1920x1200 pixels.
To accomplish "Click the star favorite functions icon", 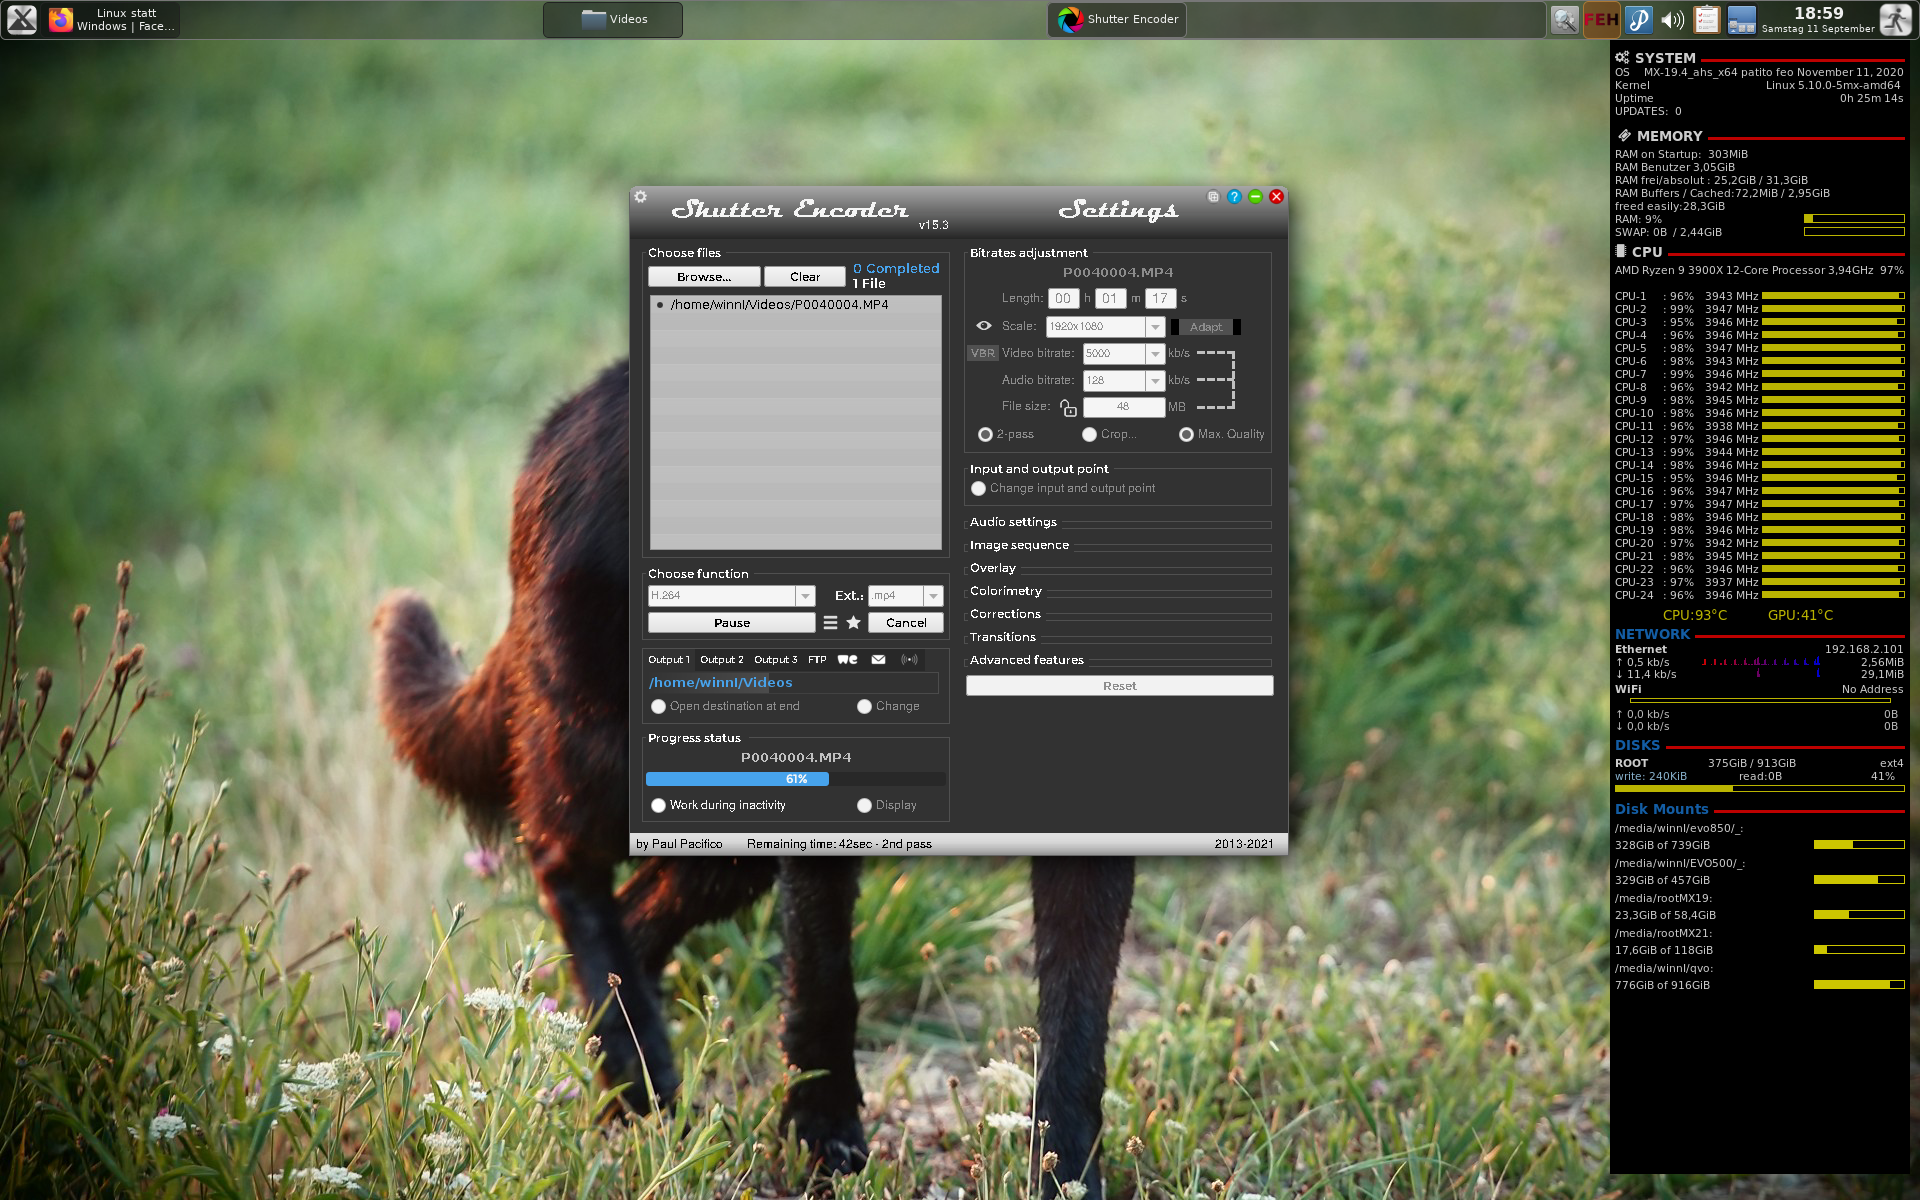I will point(853,622).
